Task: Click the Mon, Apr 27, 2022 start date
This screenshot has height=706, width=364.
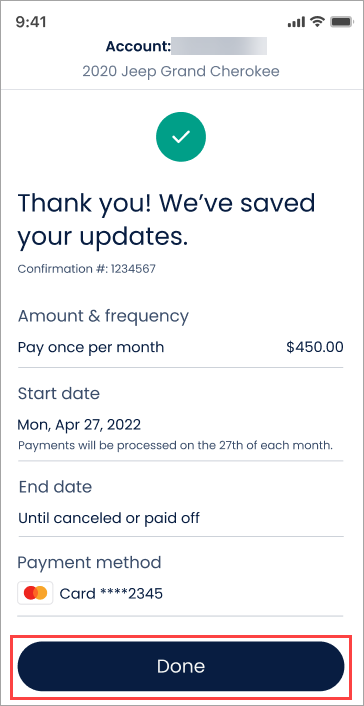Action: (x=79, y=424)
